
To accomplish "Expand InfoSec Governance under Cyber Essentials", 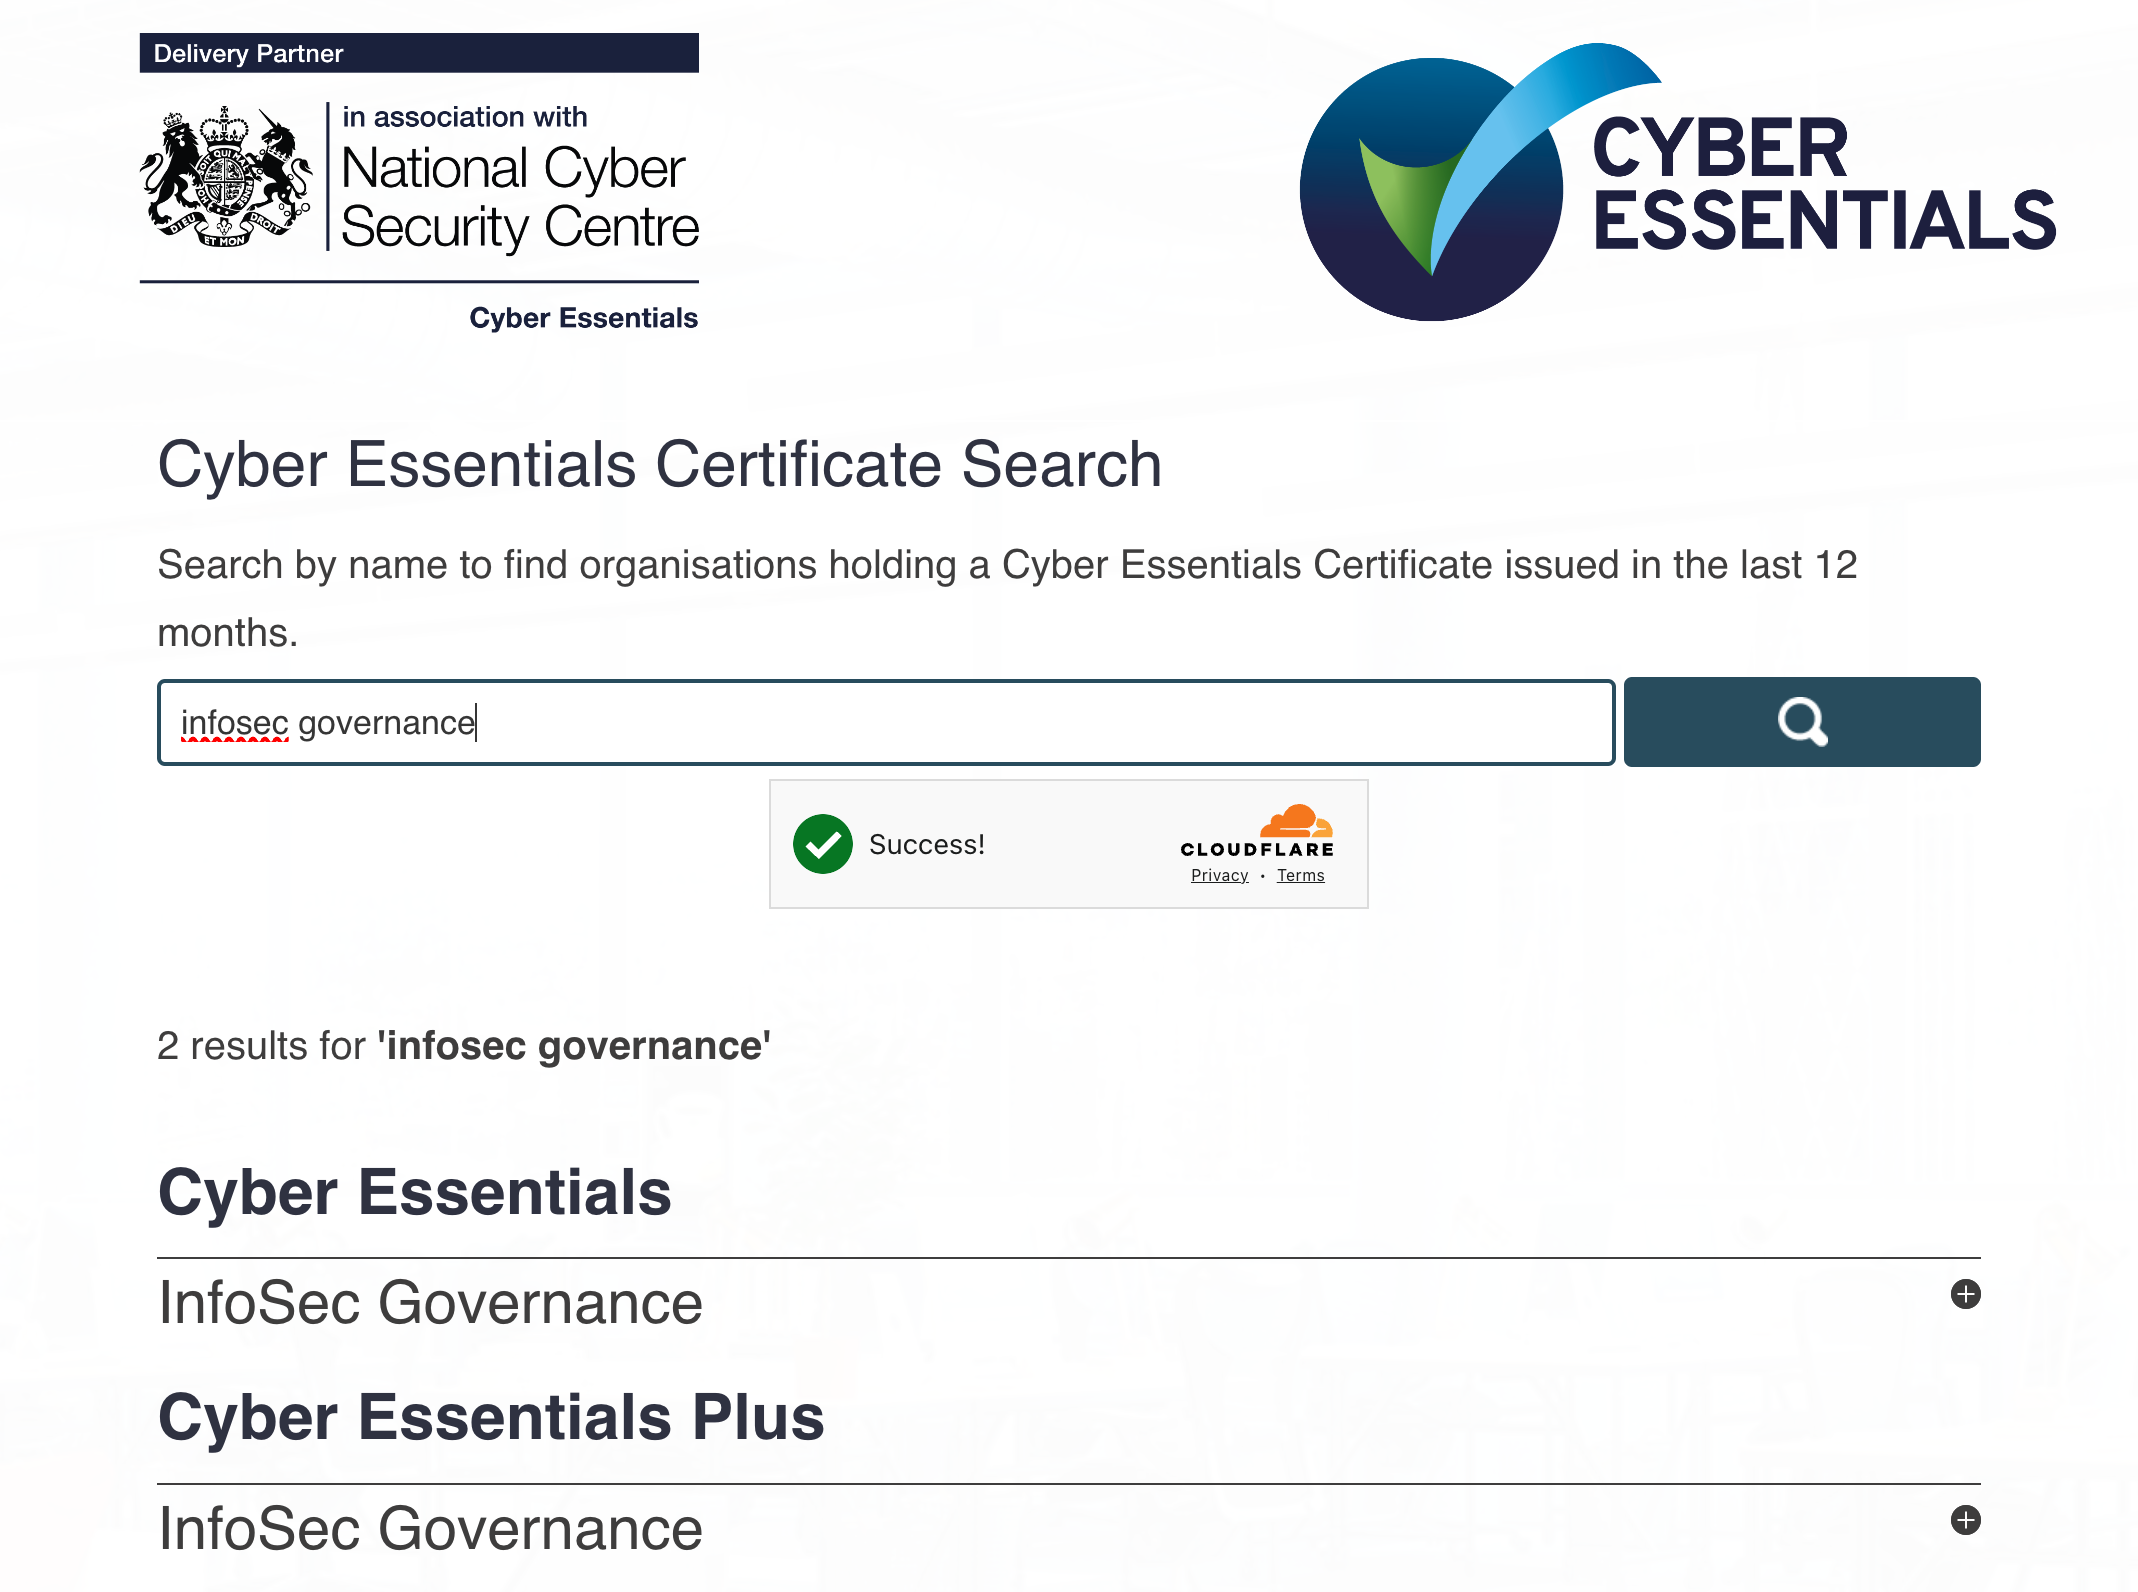I will pyautogui.click(x=1965, y=1294).
